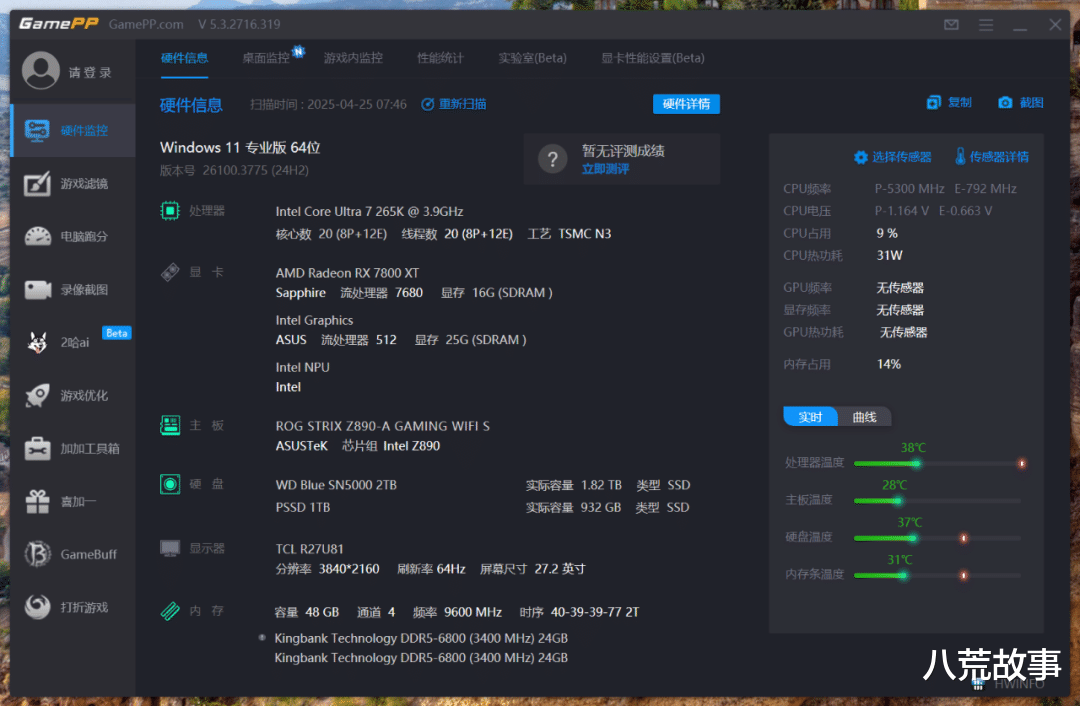
Task: Click the 显示器 monitor icon
Action: [x=169, y=548]
